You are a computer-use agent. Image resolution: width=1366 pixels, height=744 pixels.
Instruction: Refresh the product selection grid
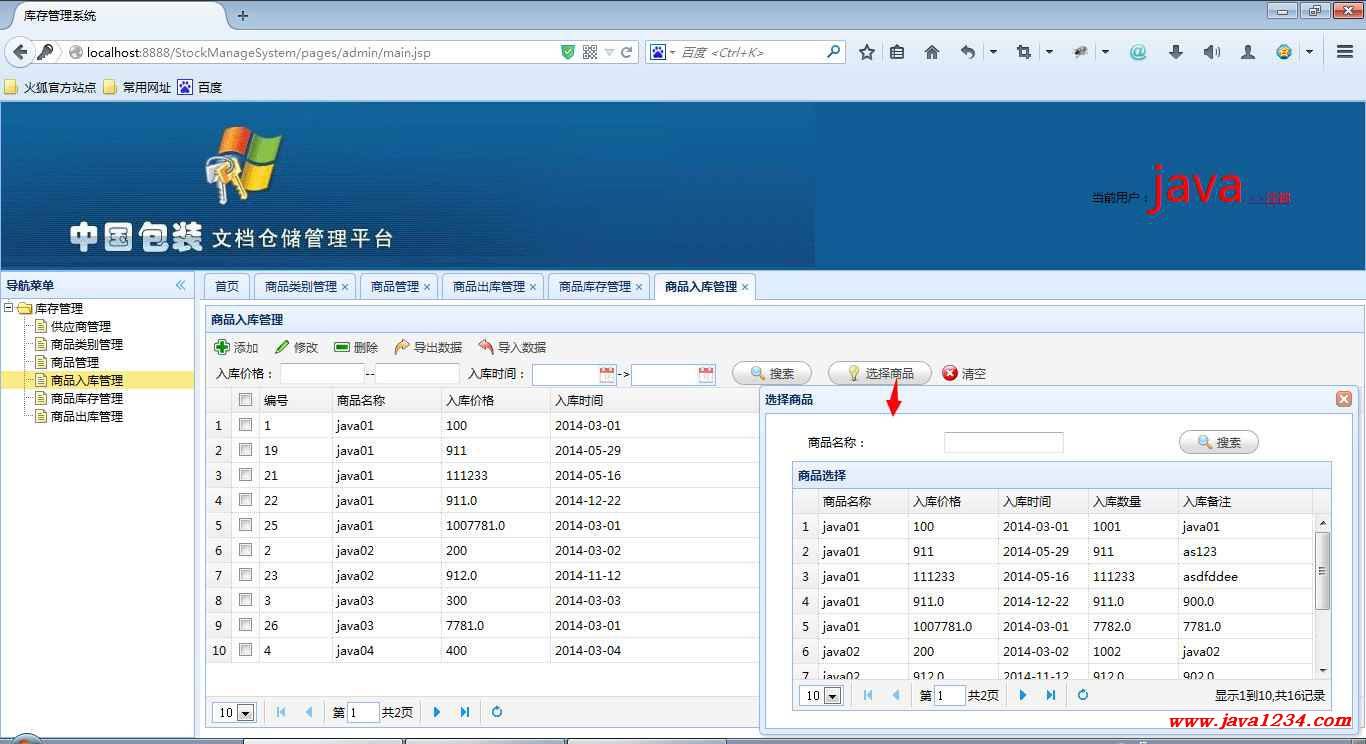[1083, 695]
